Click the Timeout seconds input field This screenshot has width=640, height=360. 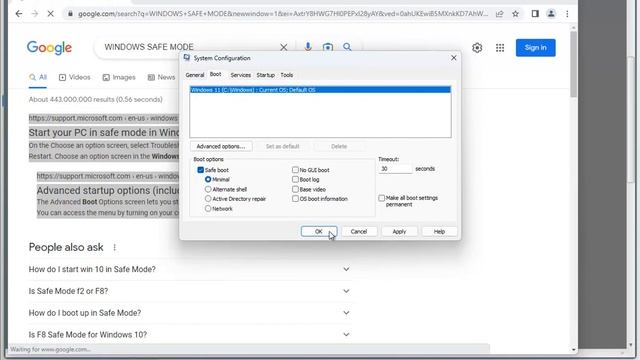(x=395, y=169)
